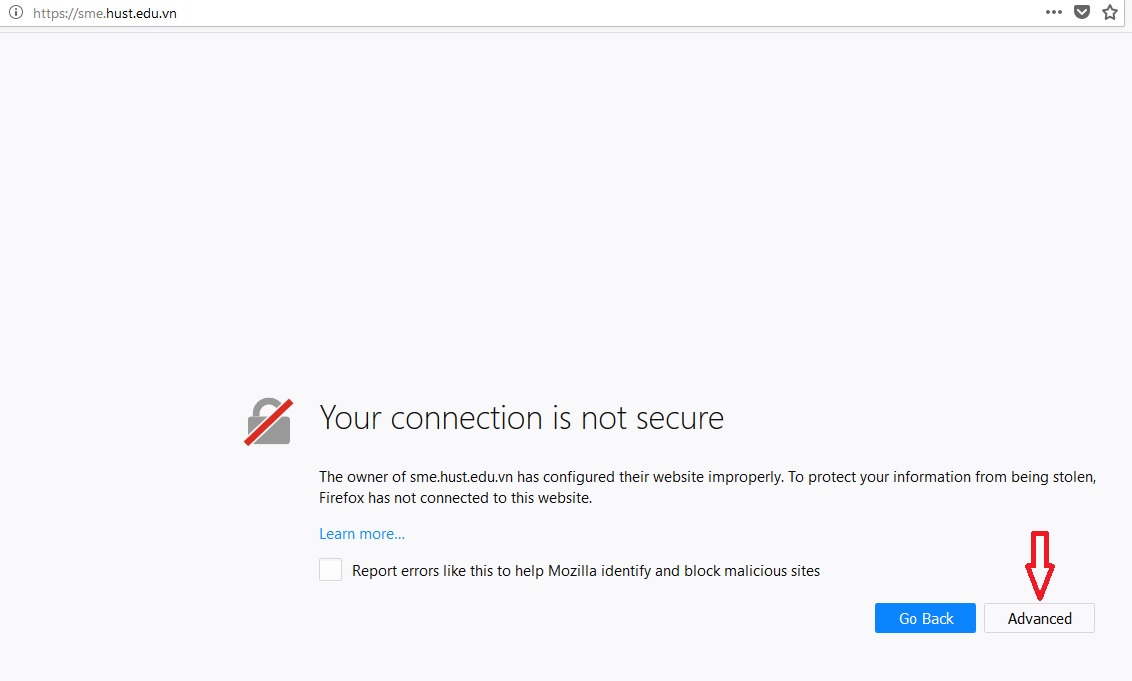
Task: Click 'The owner of sme.hust.edu.vn' sentence
Action: 420,477
